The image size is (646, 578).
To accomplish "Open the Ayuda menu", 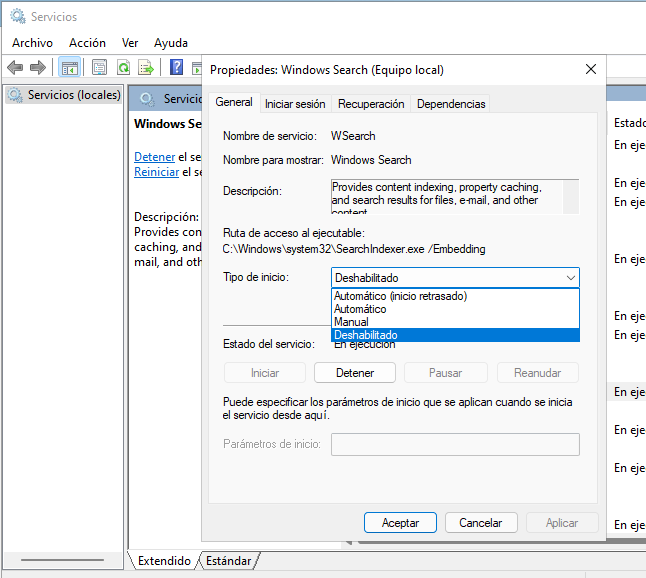I will pyautogui.click(x=171, y=43).
